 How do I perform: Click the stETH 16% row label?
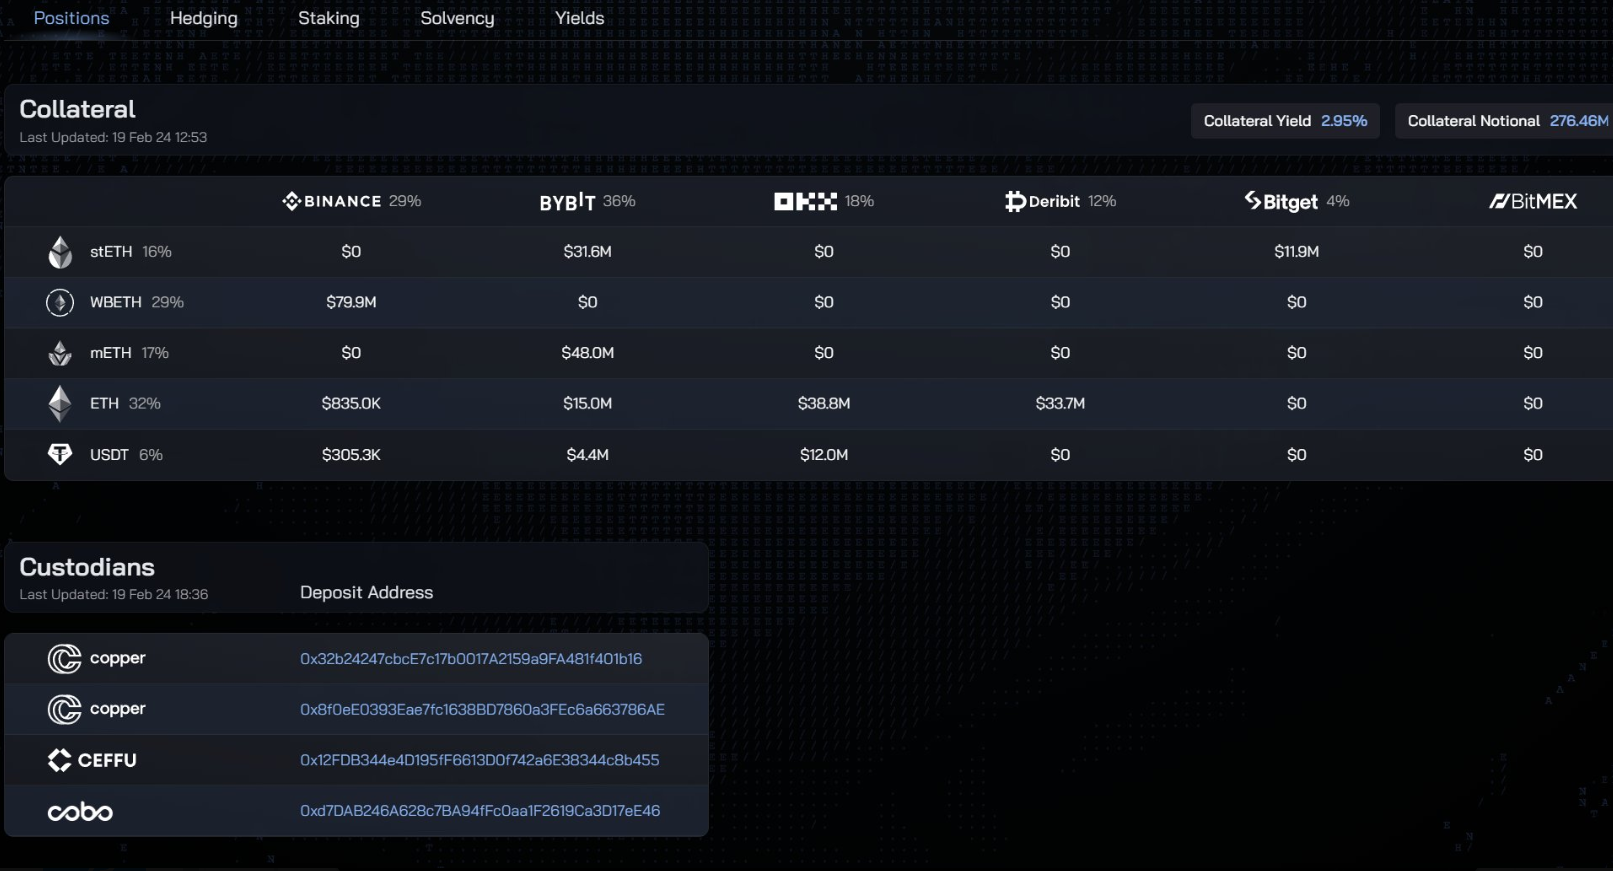tap(131, 252)
